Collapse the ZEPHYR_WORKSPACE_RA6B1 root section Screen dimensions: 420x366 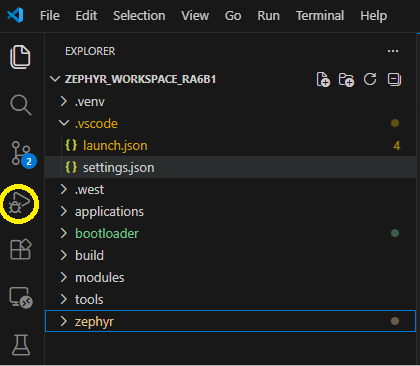(x=55, y=79)
